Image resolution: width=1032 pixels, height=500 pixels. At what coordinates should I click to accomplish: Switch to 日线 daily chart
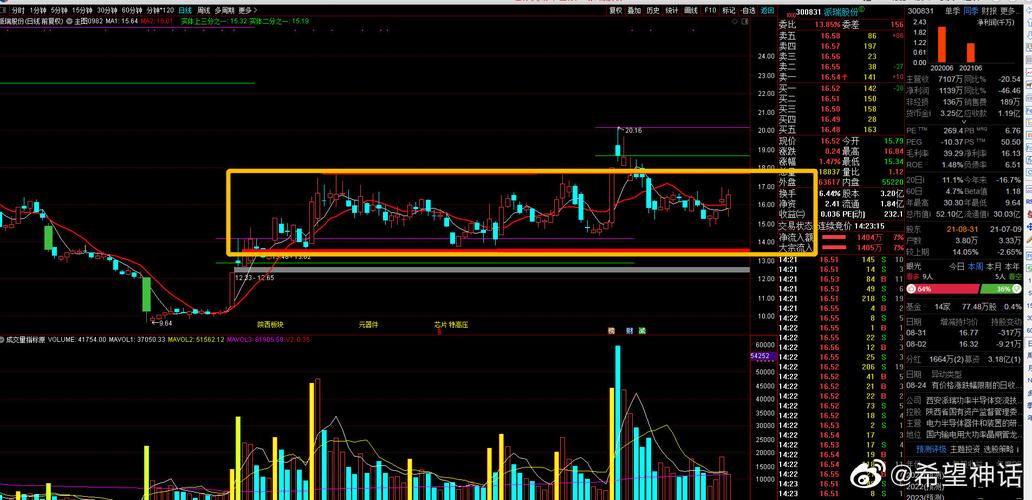point(186,11)
